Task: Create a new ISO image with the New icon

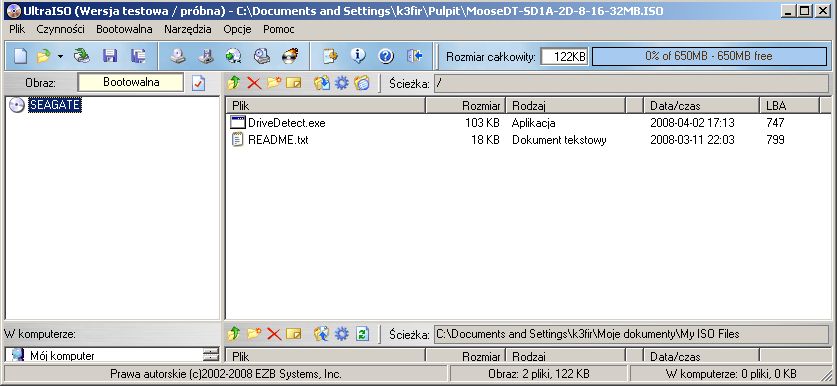Action: point(20,56)
